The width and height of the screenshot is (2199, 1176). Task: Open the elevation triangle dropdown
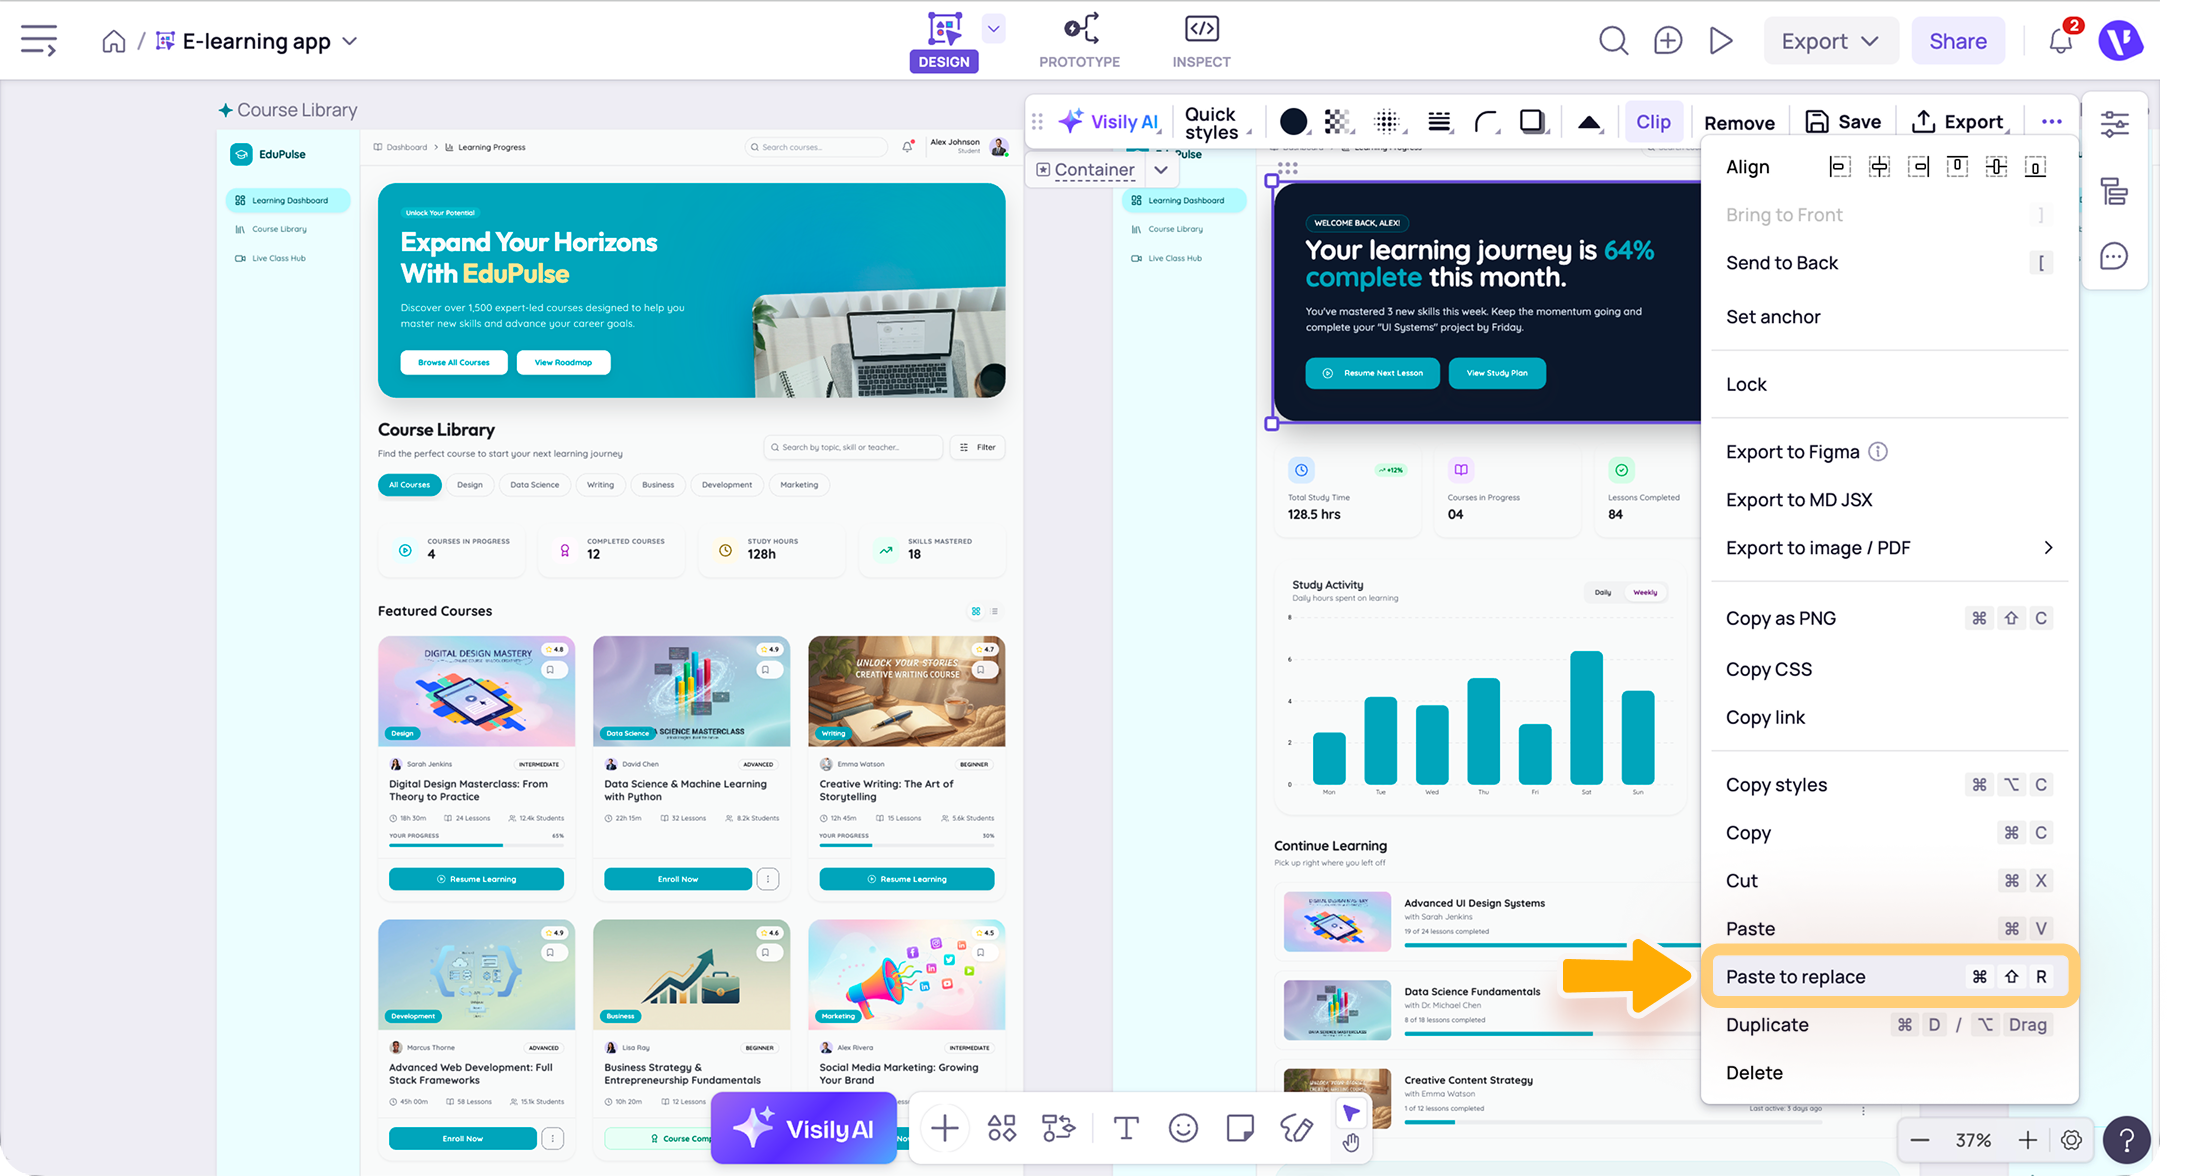[x=1590, y=122]
